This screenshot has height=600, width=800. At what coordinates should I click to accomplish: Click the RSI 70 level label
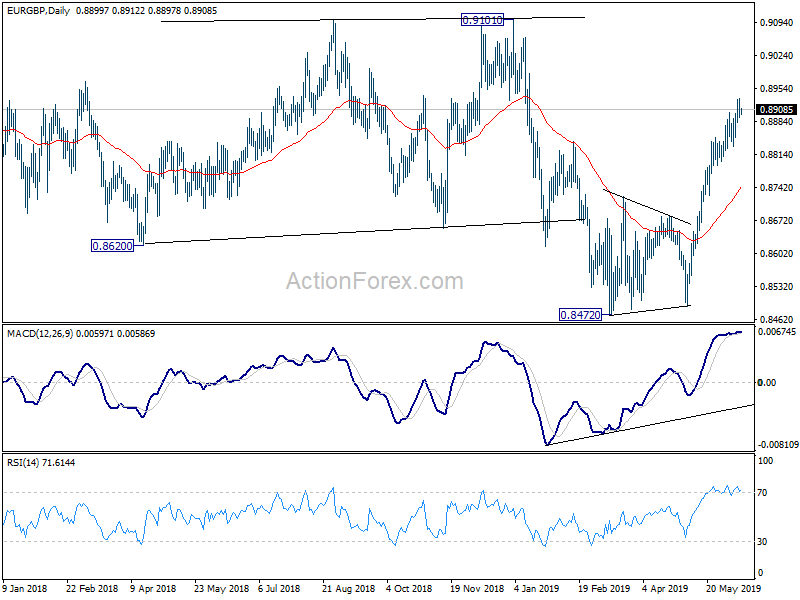pyautogui.click(x=762, y=493)
